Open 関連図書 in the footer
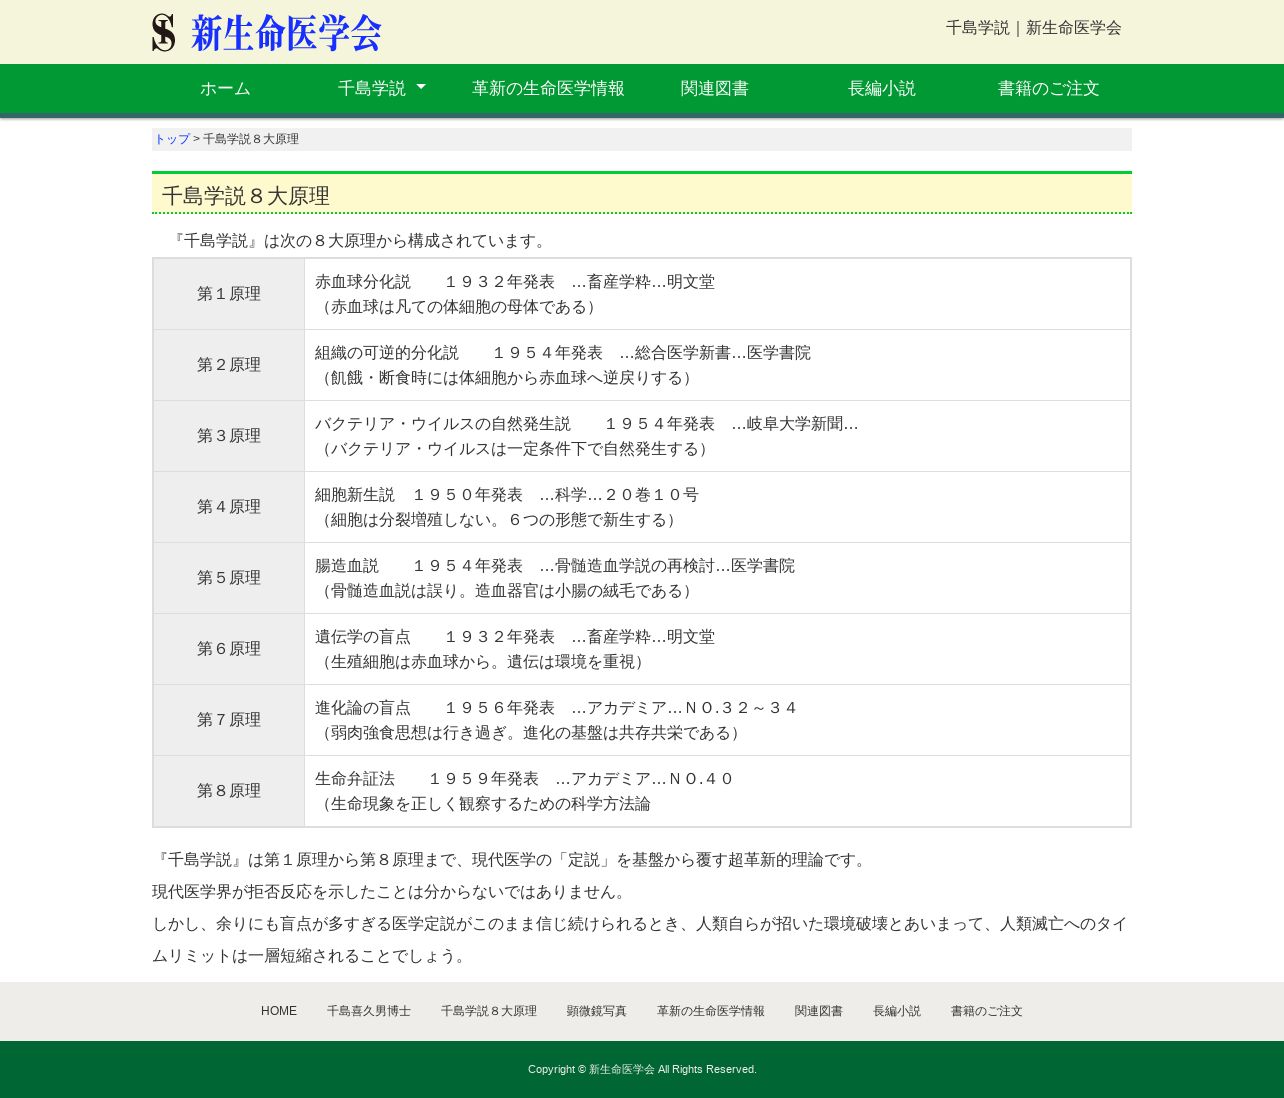This screenshot has height=1098, width=1284. [x=819, y=1011]
